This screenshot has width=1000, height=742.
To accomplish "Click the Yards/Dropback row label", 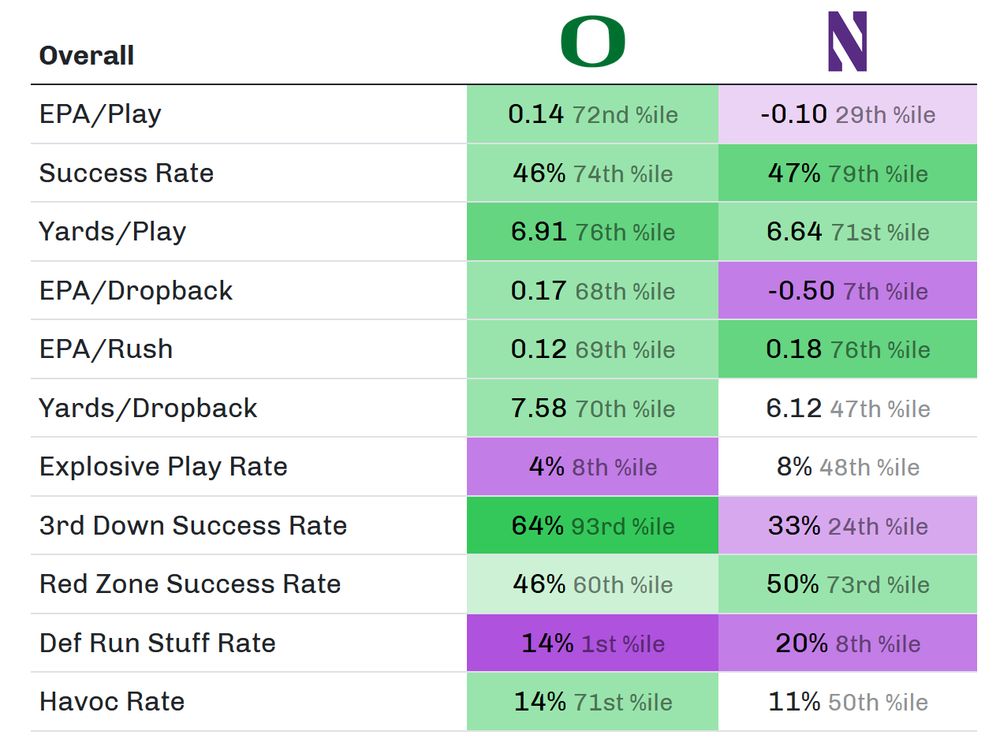I will click(x=148, y=408).
